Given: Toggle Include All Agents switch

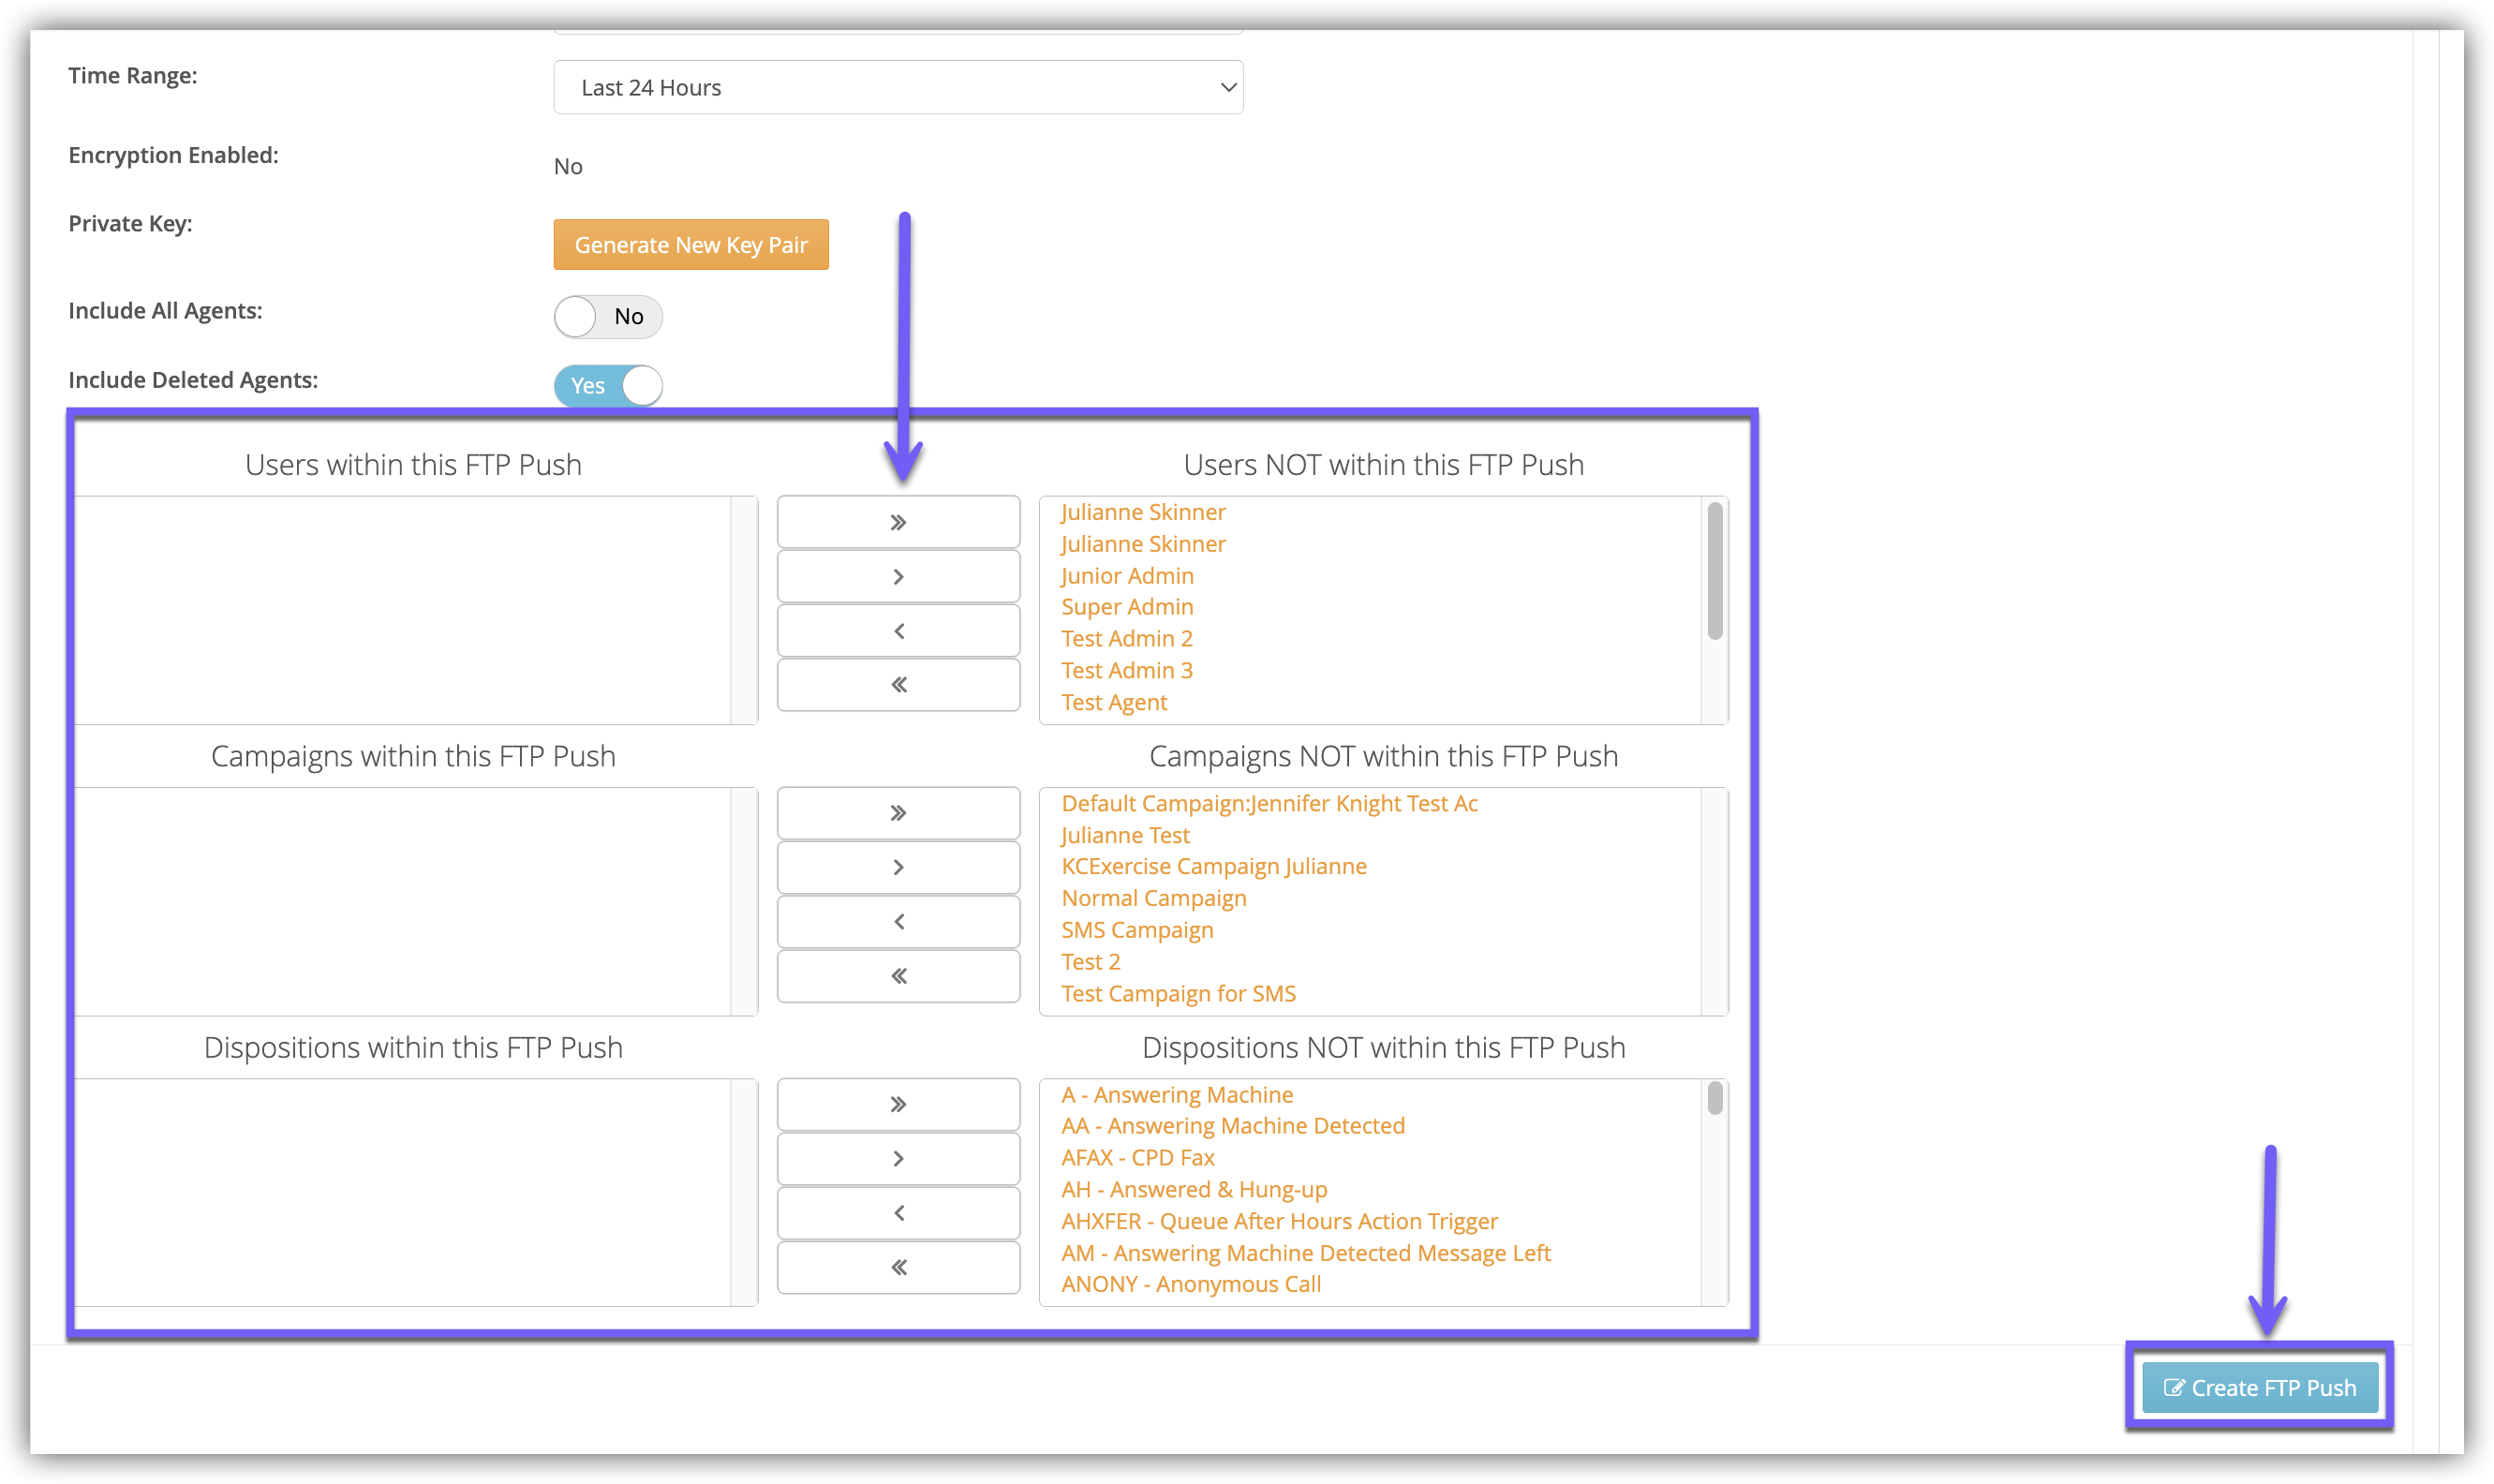Looking at the screenshot, I should point(608,317).
